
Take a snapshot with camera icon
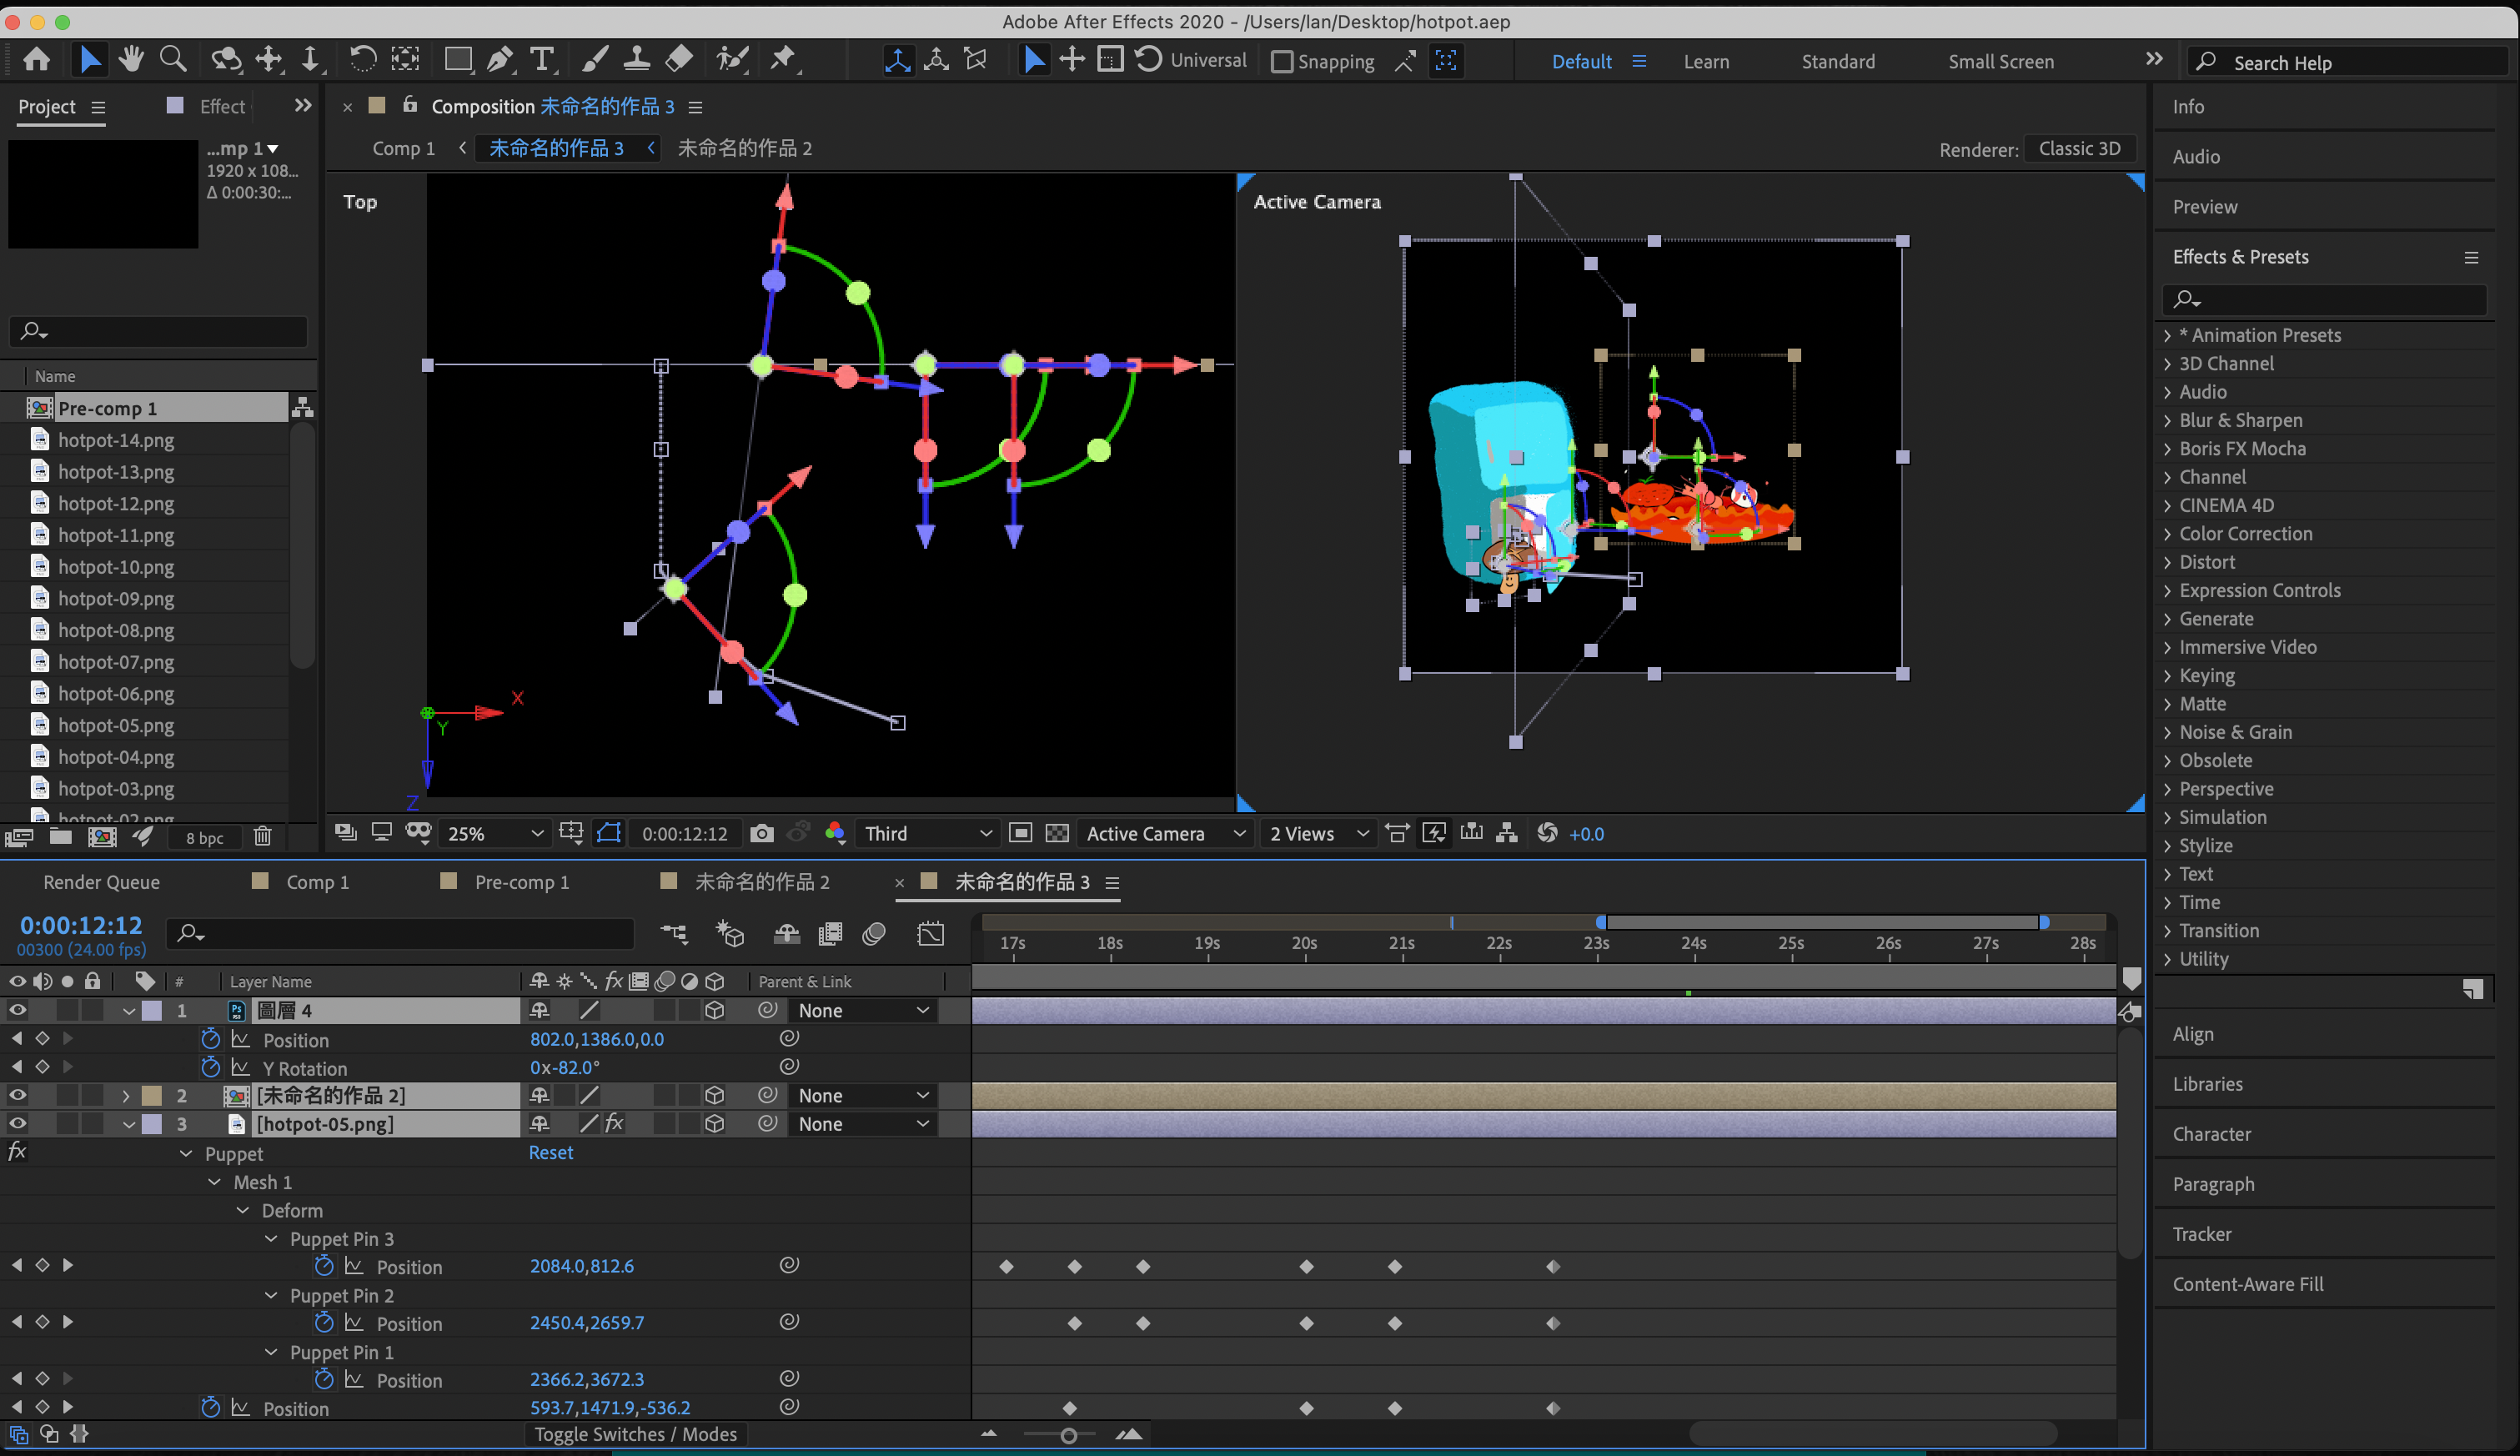pyautogui.click(x=761, y=833)
